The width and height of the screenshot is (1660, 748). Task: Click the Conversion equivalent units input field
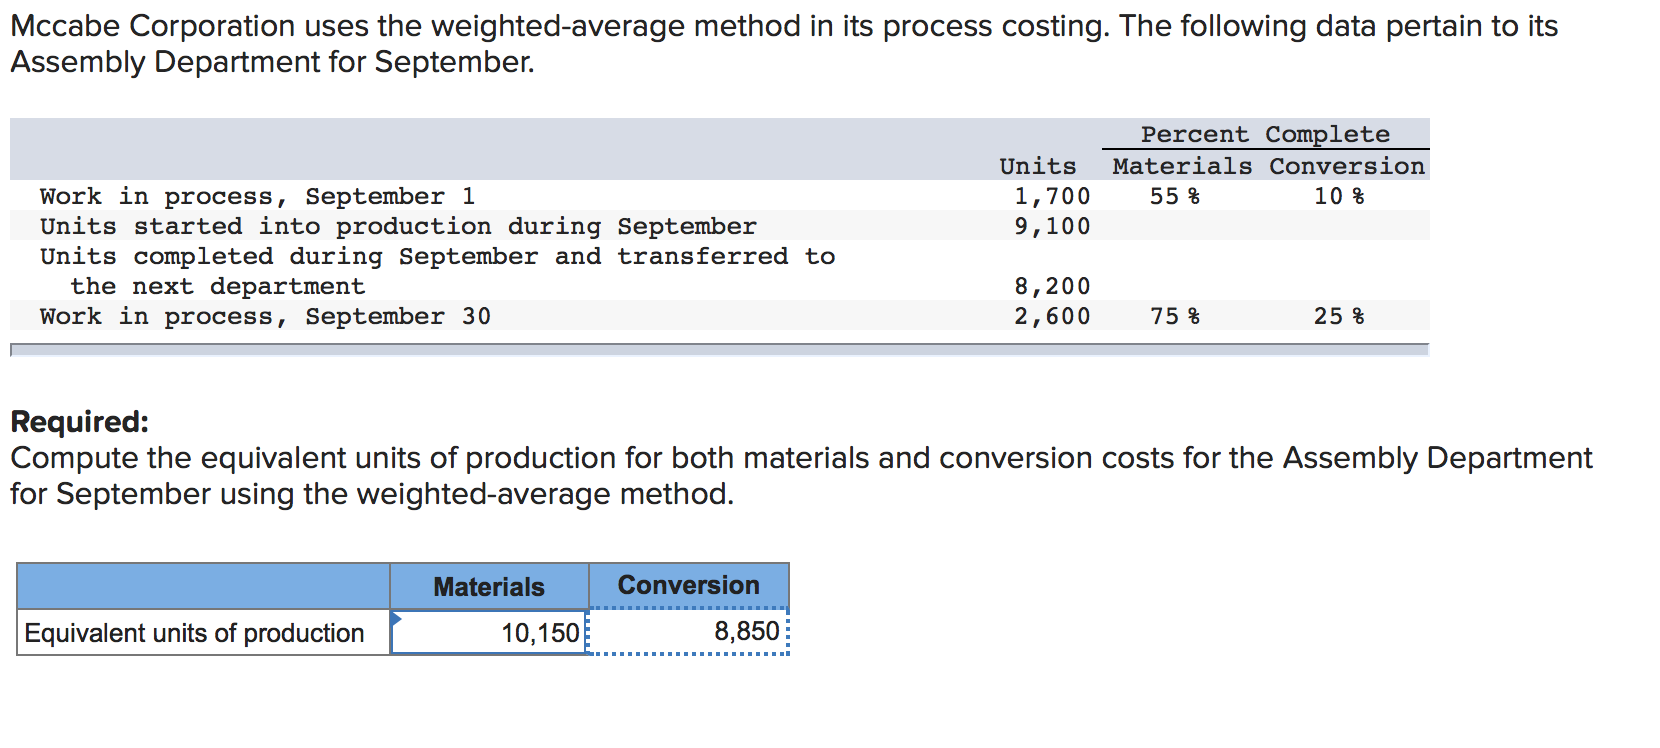pos(689,632)
